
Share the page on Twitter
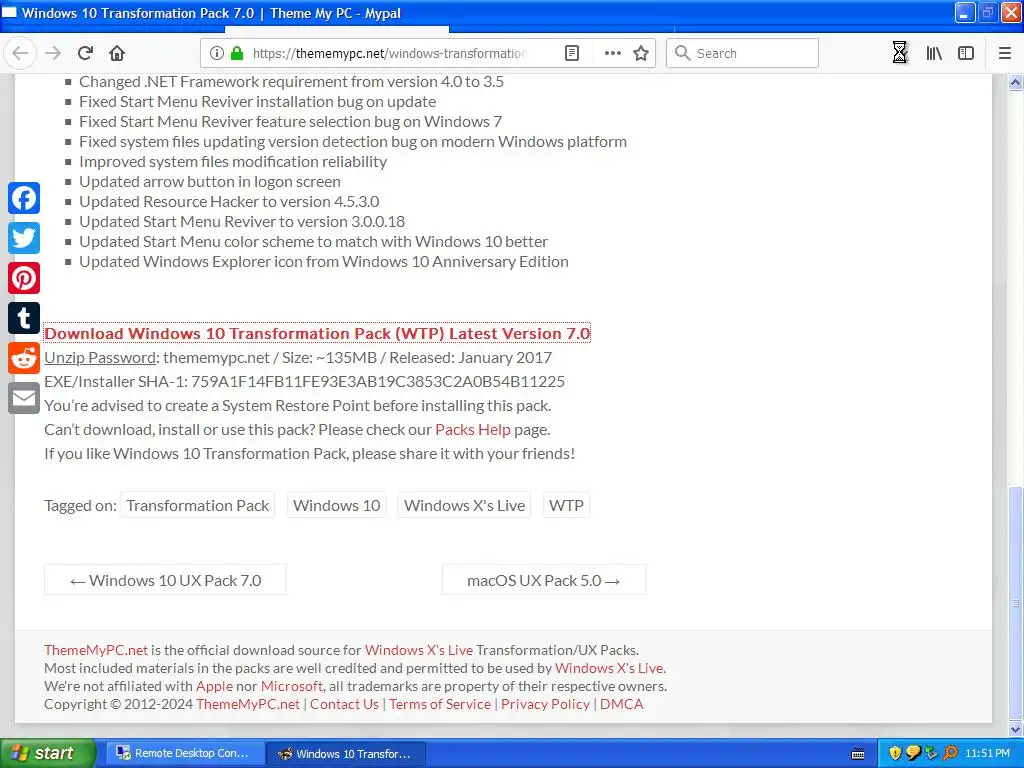pyautogui.click(x=24, y=238)
